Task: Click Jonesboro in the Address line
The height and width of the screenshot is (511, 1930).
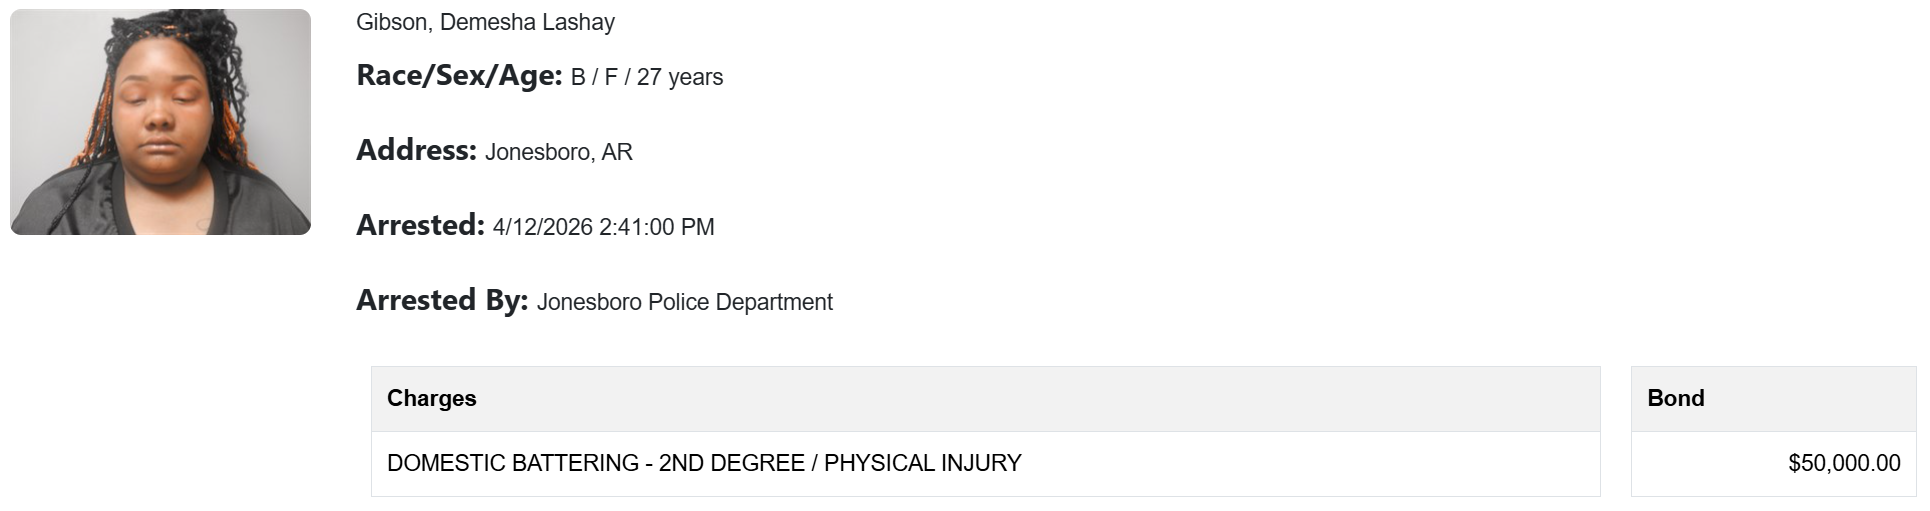Action: [x=539, y=152]
